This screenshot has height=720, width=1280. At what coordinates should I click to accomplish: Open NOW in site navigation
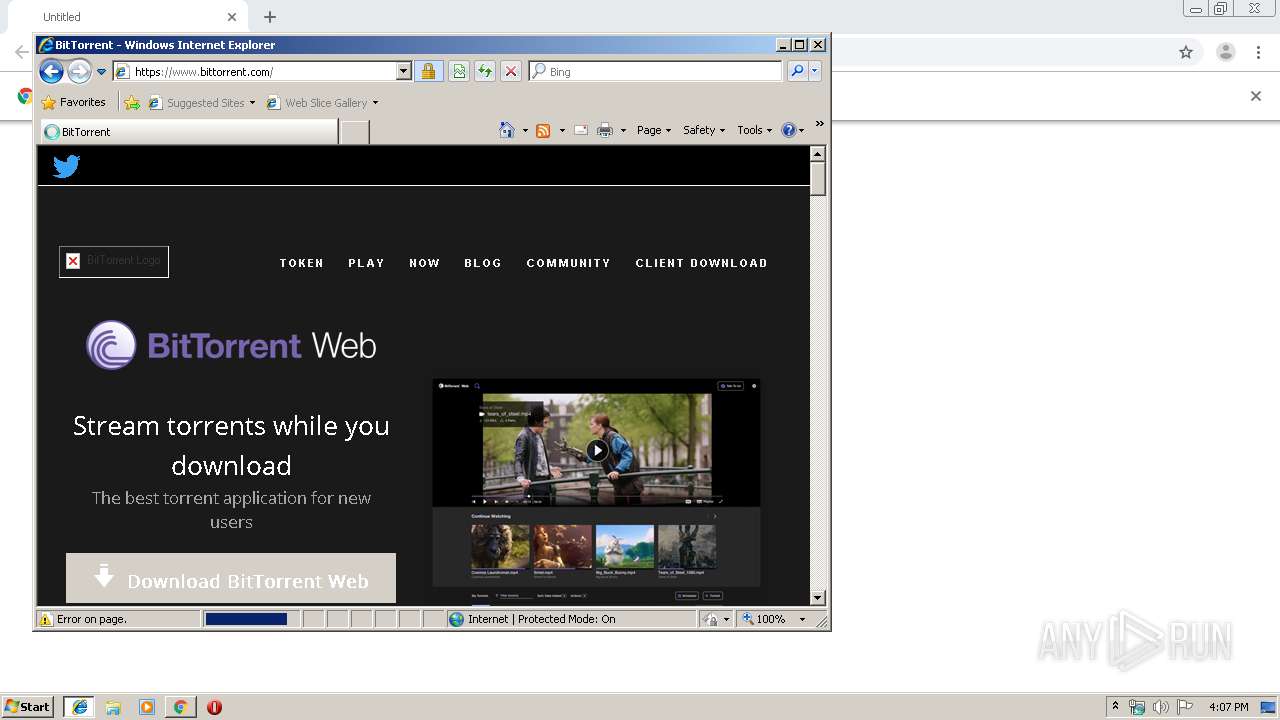(x=424, y=263)
